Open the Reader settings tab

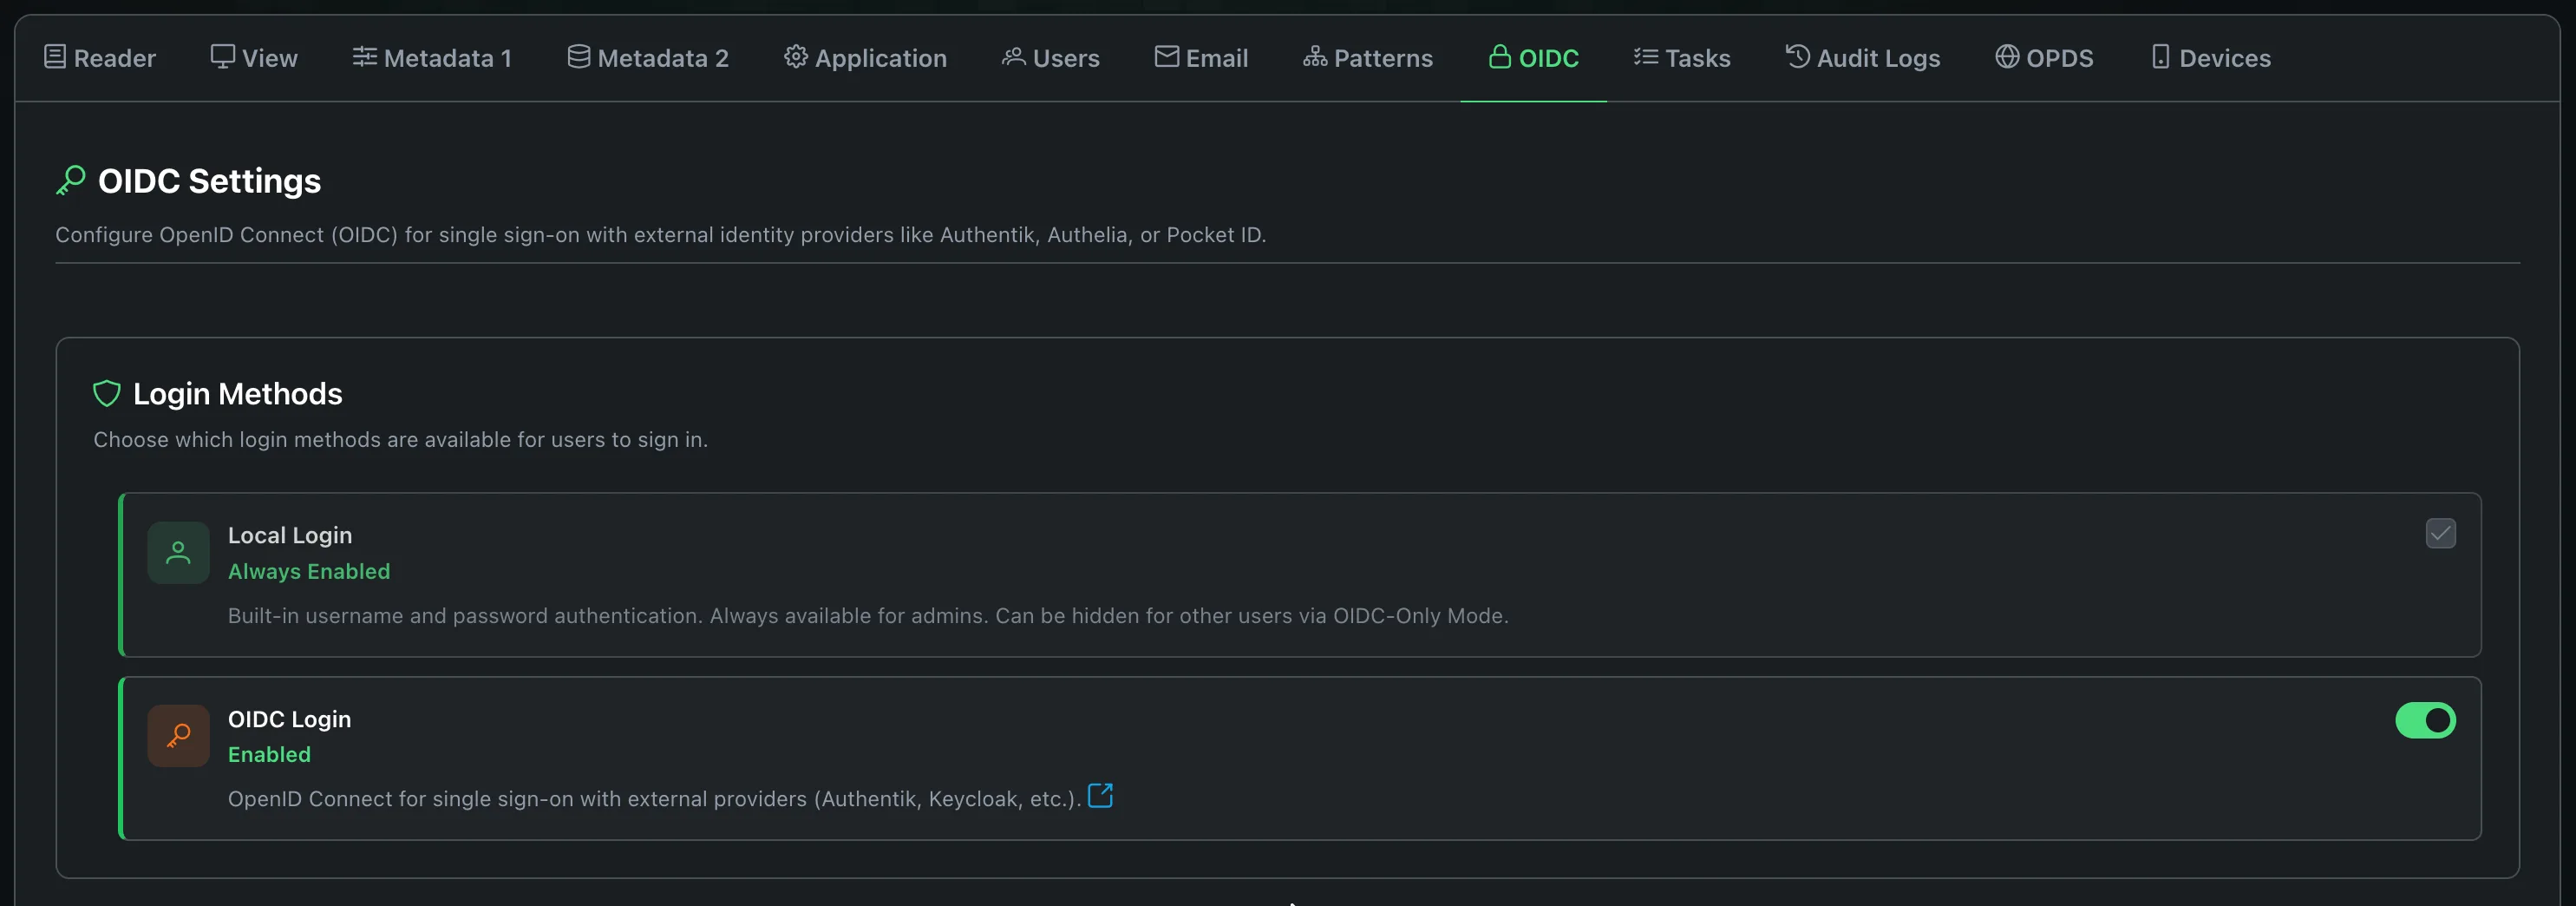point(100,58)
